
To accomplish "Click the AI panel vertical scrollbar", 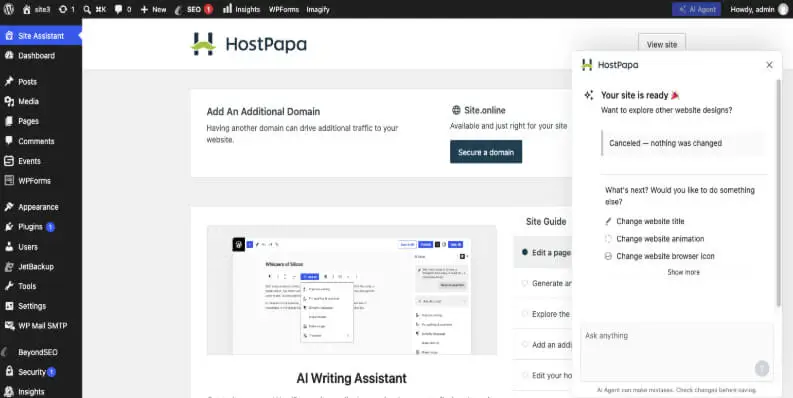I will 778,192.
